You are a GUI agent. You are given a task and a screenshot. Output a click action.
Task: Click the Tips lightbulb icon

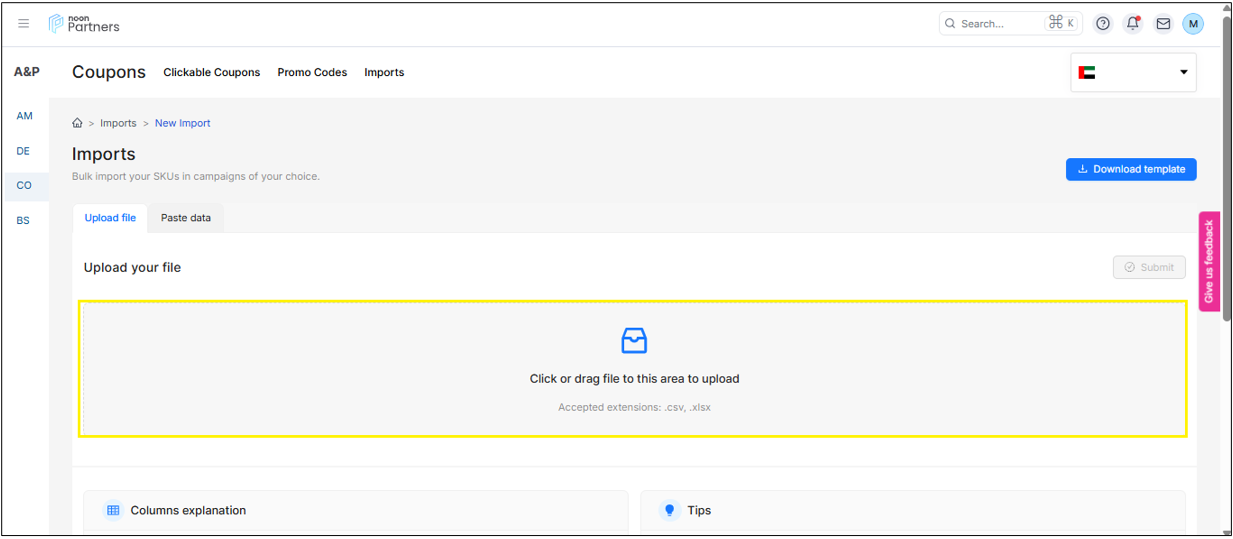click(x=670, y=510)
